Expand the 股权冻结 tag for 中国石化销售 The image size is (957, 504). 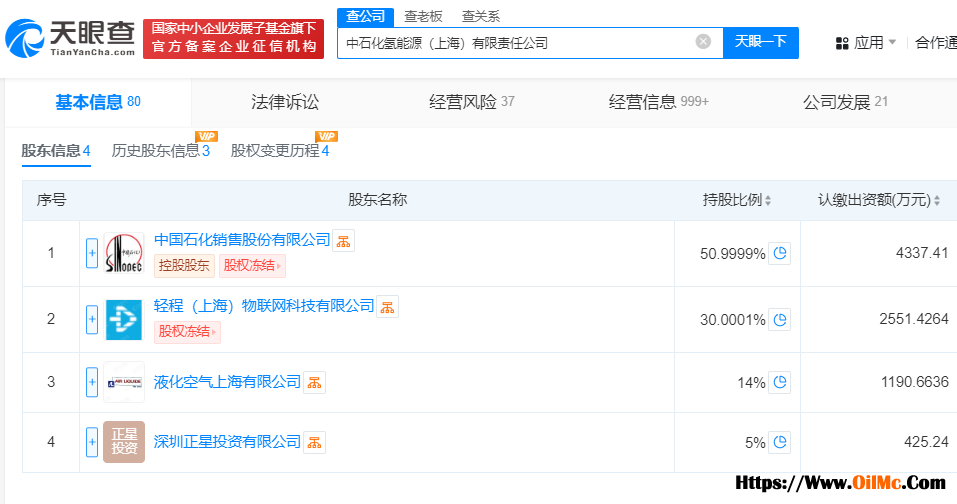point(252,265)
